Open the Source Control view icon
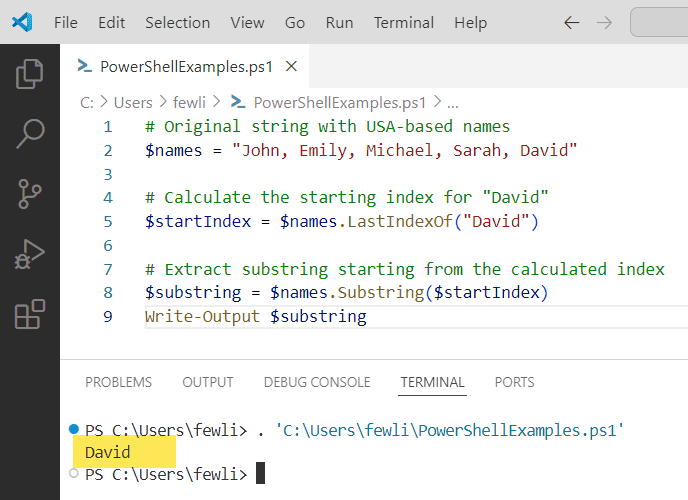688x500 pixels. point(30,193)
